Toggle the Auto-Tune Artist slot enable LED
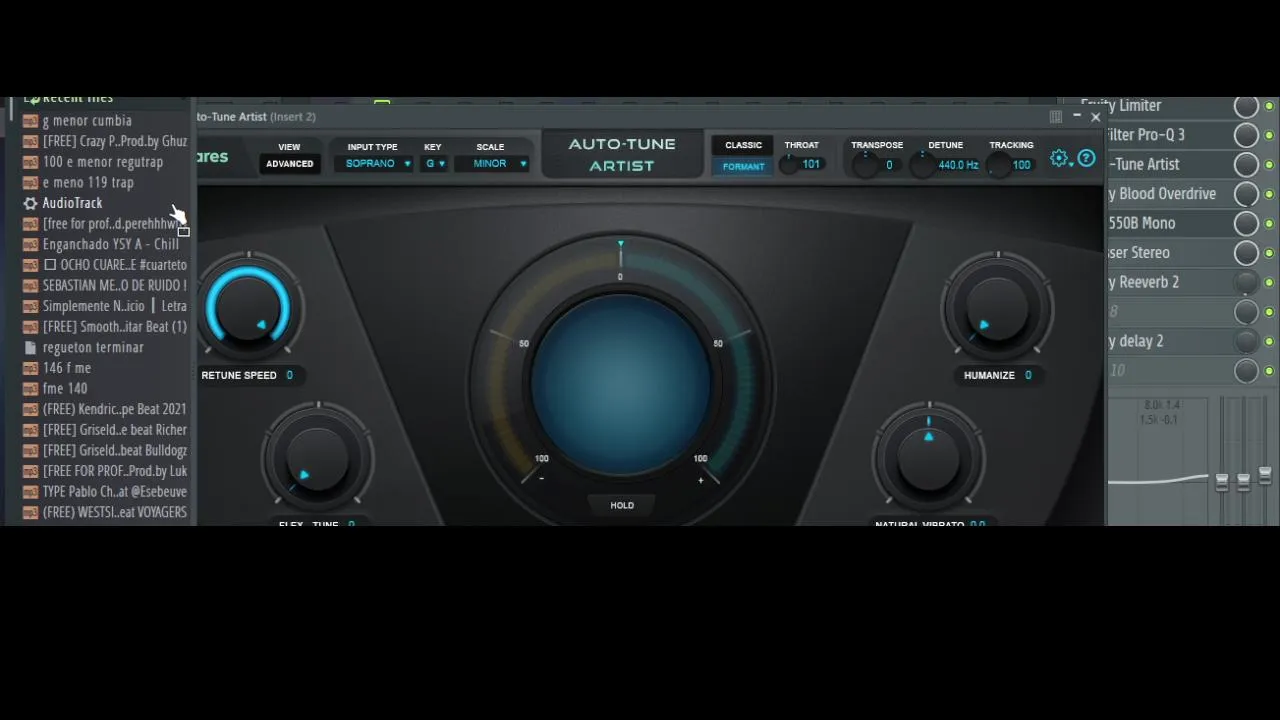Image resolution: width=1280 pixels, height=720 pixels. tap(1269, 165)
